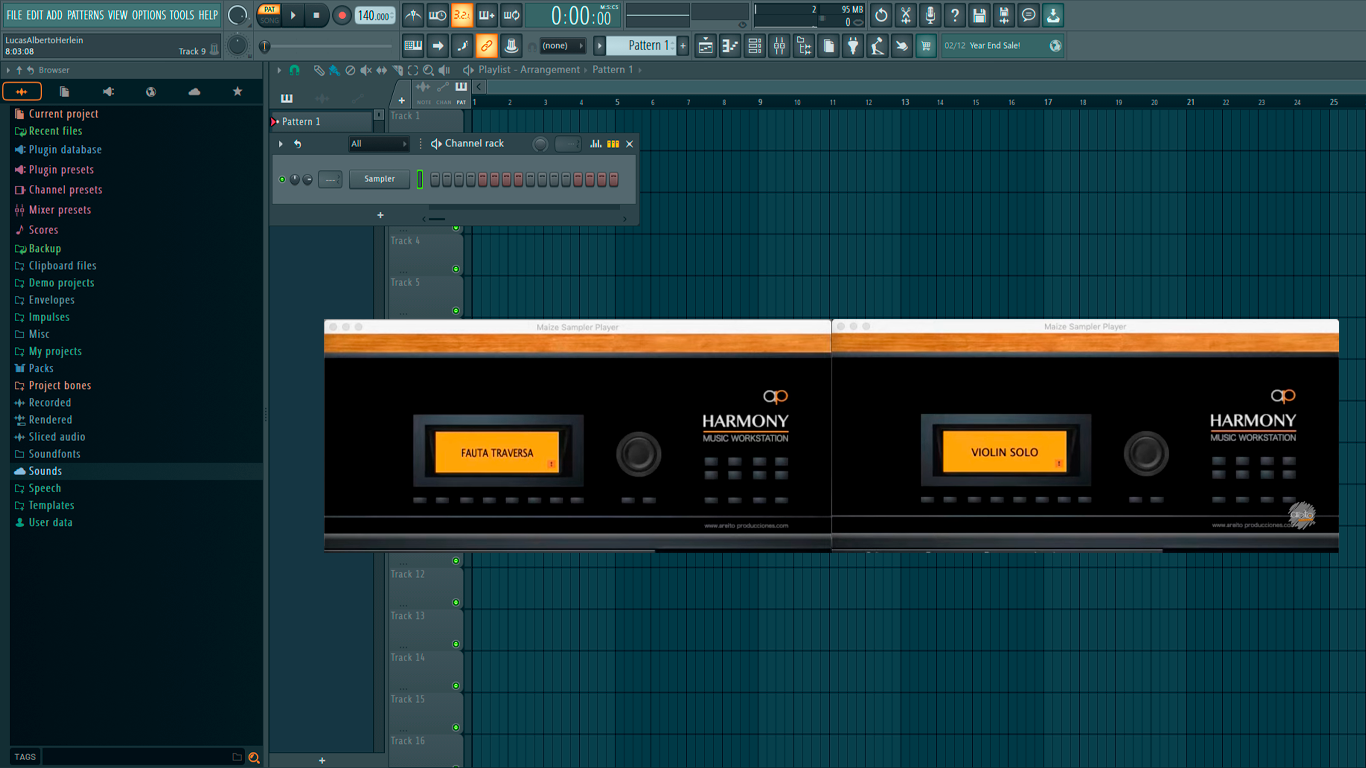This screenshot has height=768, width=1366.
Task: Mute the Sampler channel green LED
Action: (282, 179)
